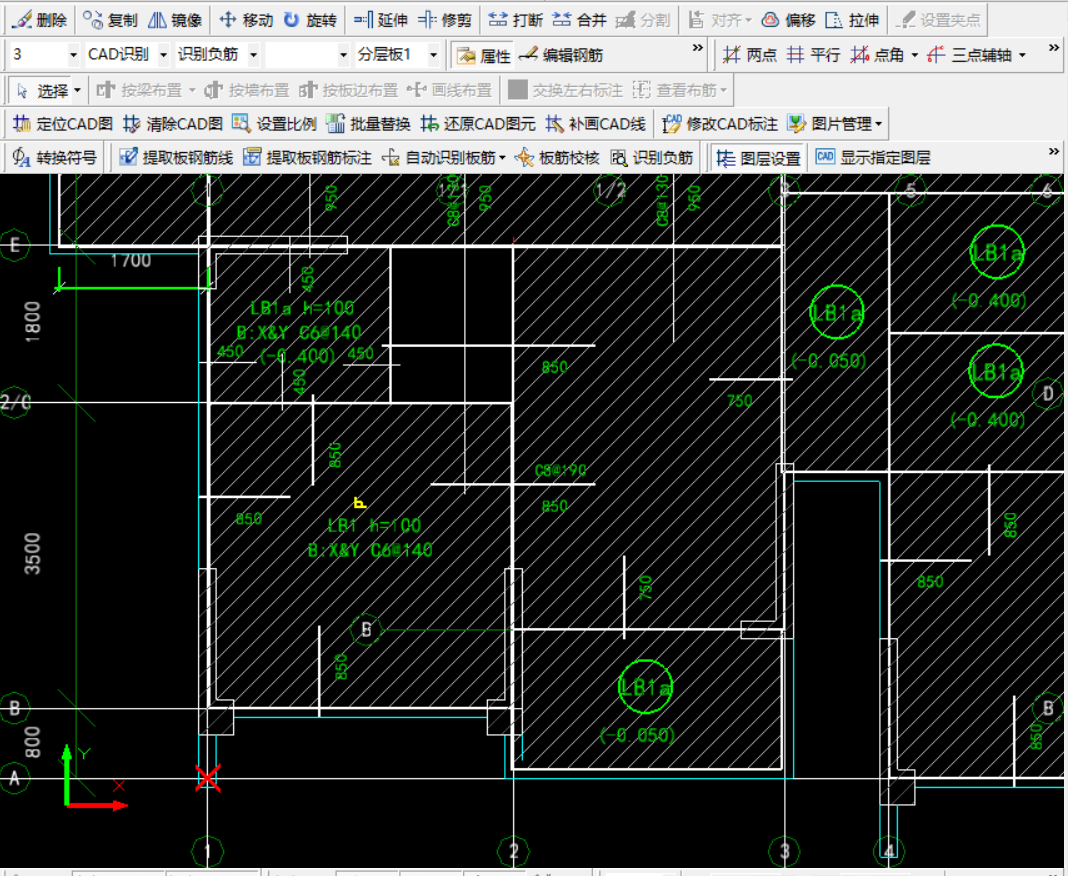This screenshot has height=876, width=1068.
Task: Select 平行 parallel axis tool
Action: [x=813, y=54]
